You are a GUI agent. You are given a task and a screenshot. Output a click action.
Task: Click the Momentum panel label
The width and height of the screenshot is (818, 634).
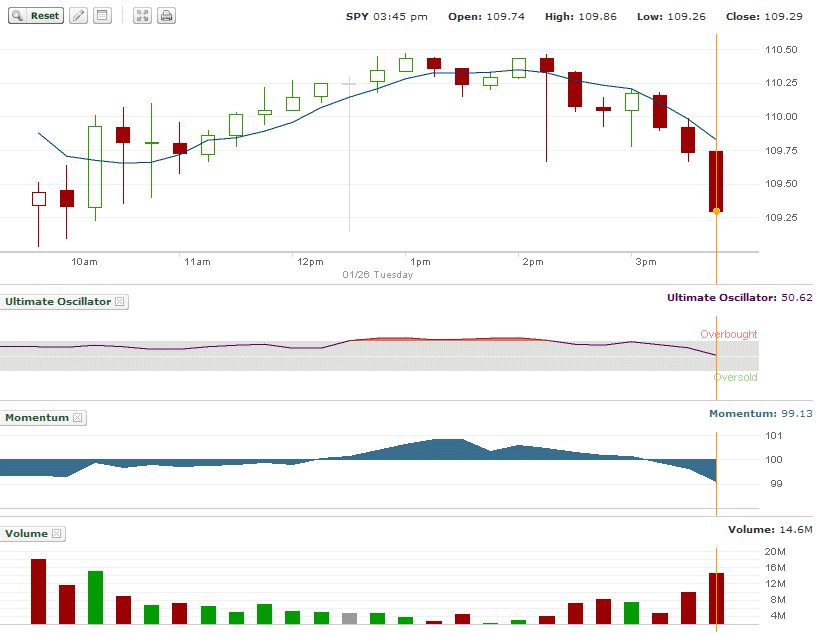(x=37, y=417)
